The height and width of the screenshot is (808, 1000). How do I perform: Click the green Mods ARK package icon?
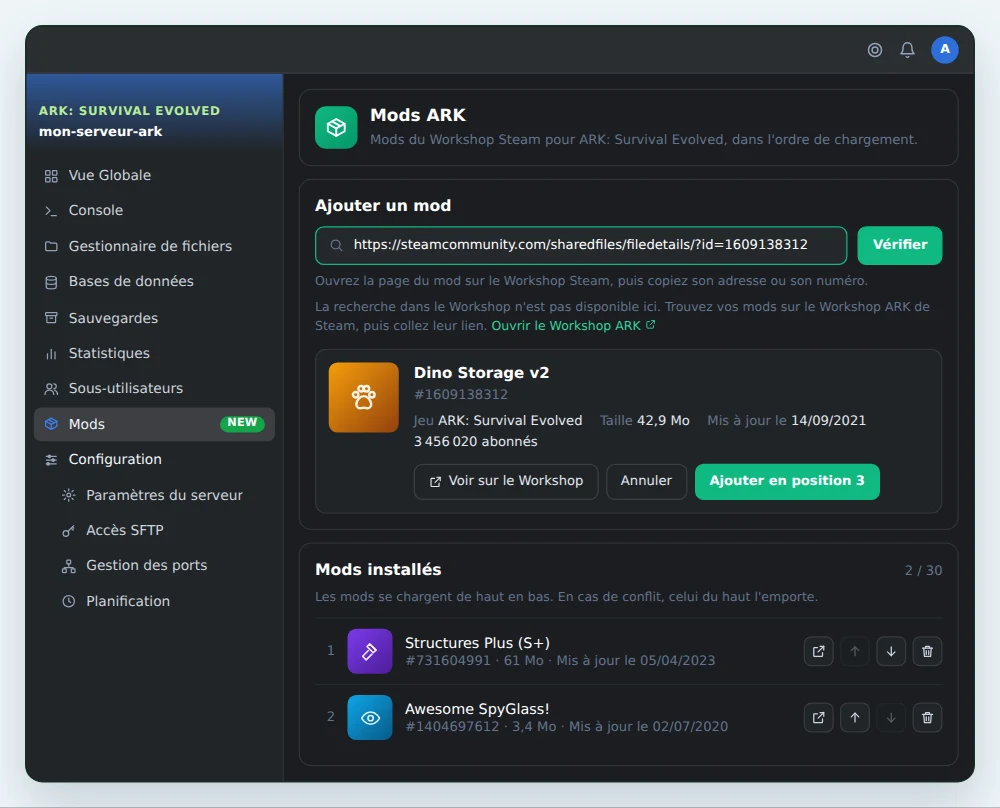[x=336, y=128]
